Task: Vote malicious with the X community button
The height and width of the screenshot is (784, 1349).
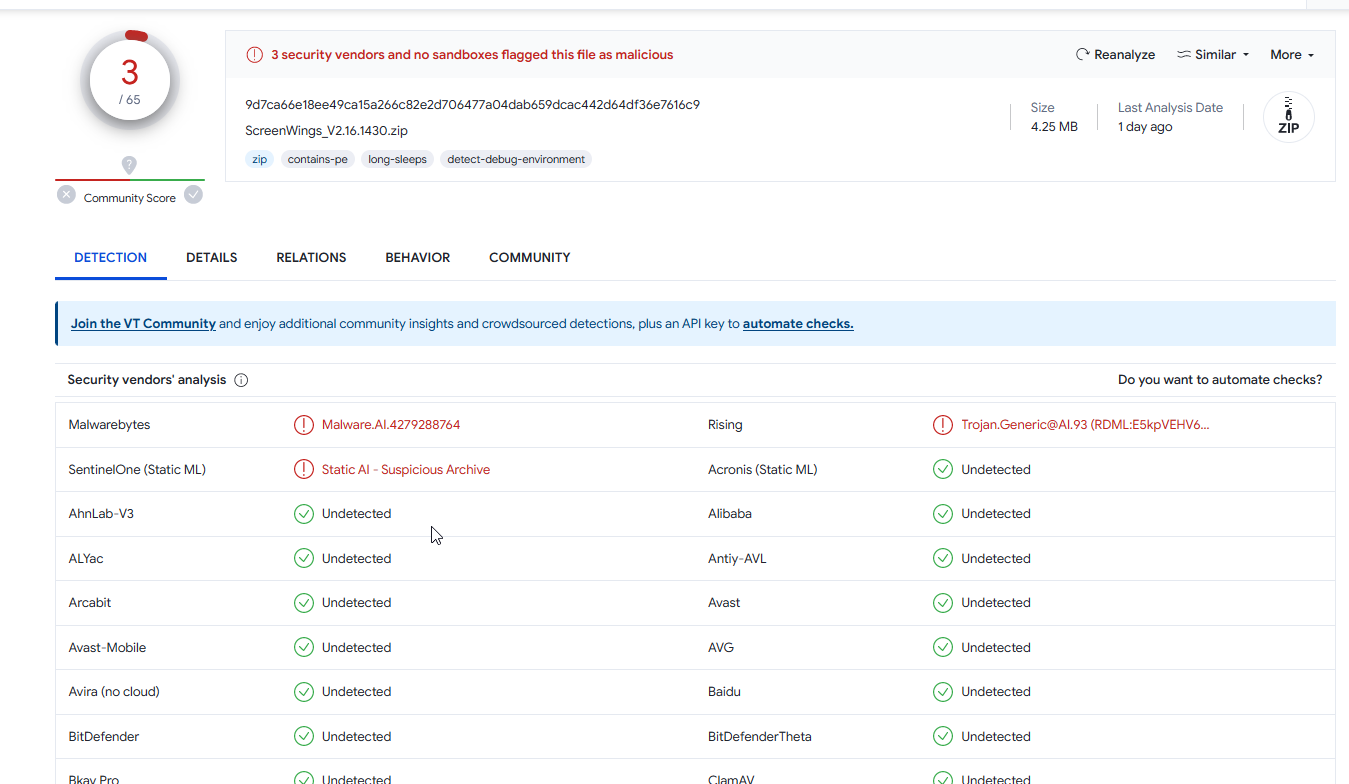Action: point(66,195)
